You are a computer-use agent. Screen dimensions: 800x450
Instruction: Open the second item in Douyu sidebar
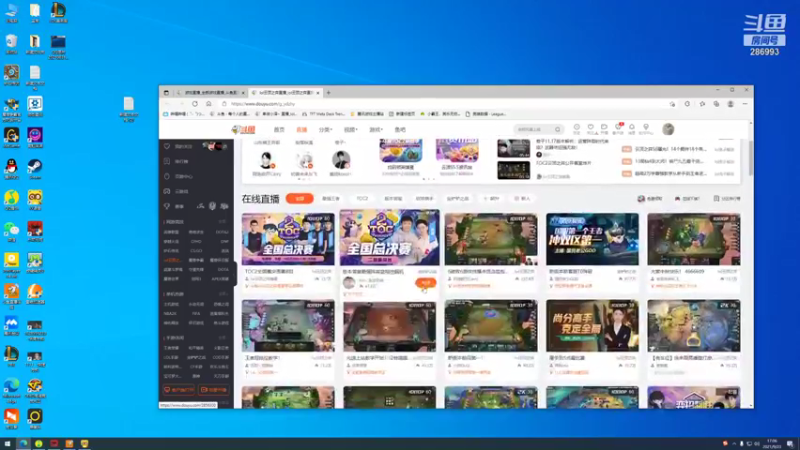tap(176, 161)
